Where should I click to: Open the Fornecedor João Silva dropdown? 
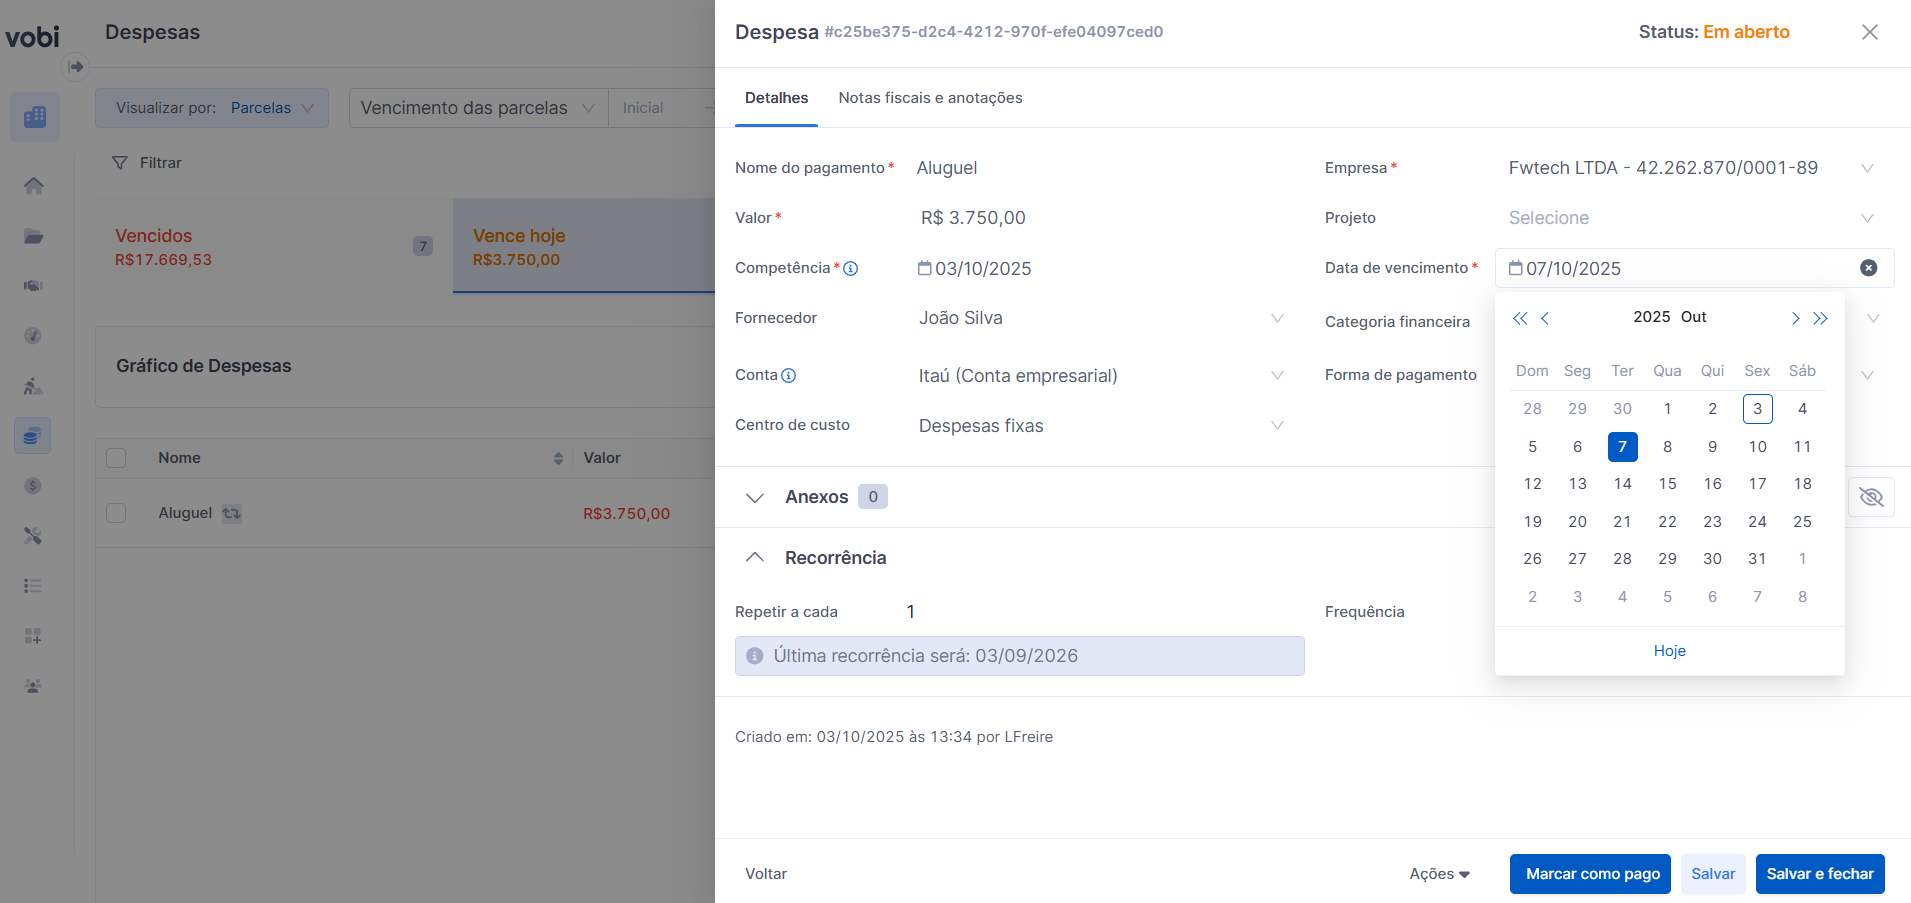(1100, 318)
